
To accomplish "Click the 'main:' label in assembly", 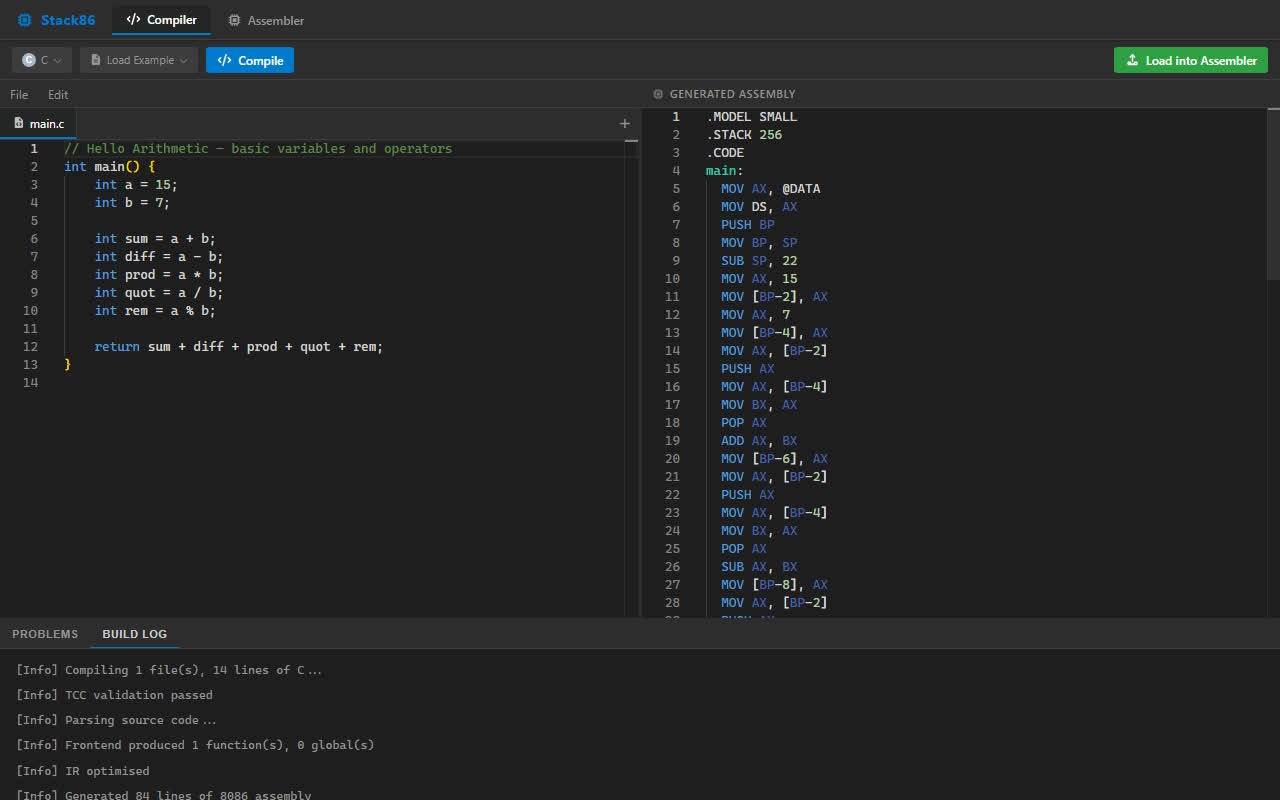I will [725, 170].
